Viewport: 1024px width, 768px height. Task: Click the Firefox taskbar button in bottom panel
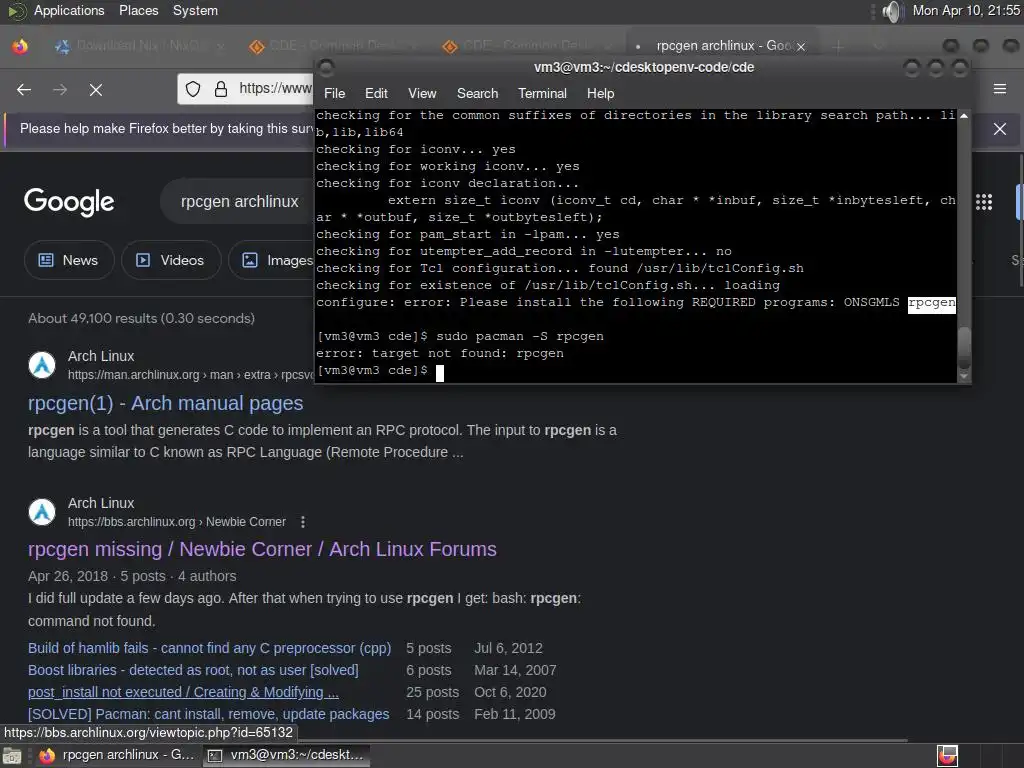118,755
